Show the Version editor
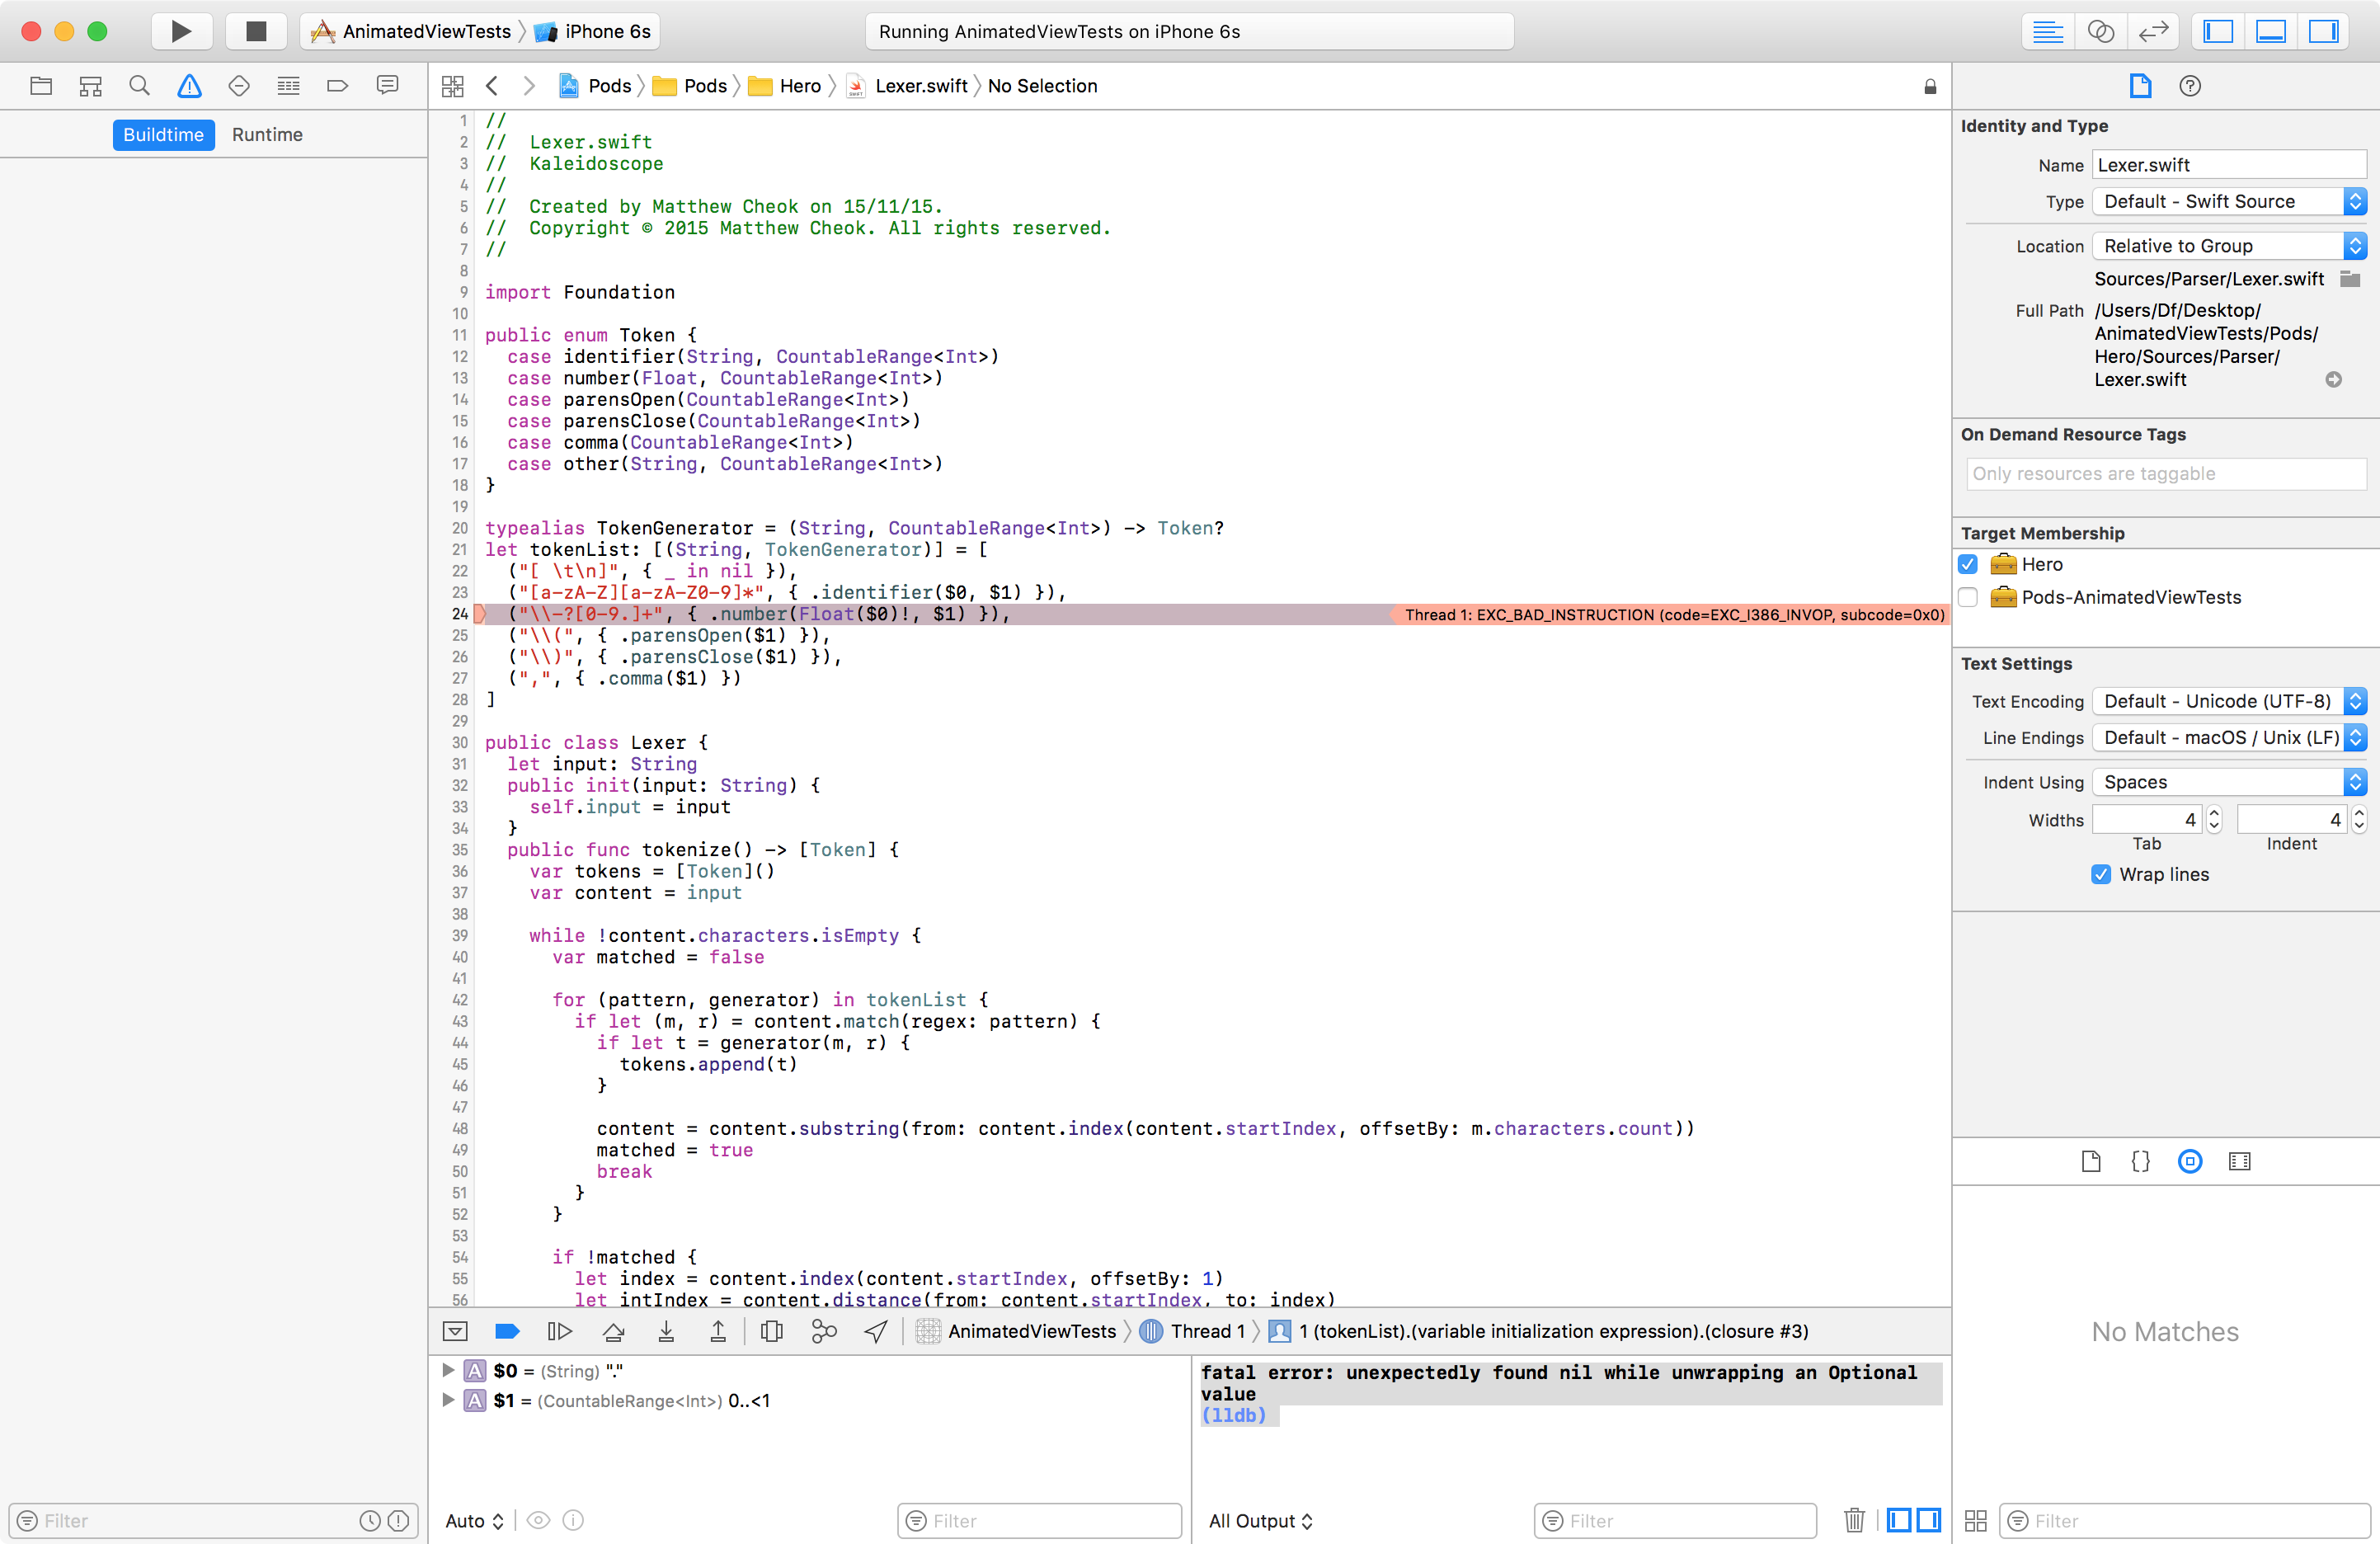Screen dimensions: 2380x1544 (x=2153, y=31)
